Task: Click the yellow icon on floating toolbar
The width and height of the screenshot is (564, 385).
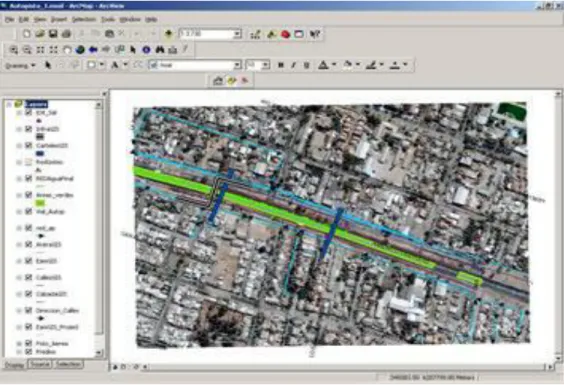Action: pos(231,81)
